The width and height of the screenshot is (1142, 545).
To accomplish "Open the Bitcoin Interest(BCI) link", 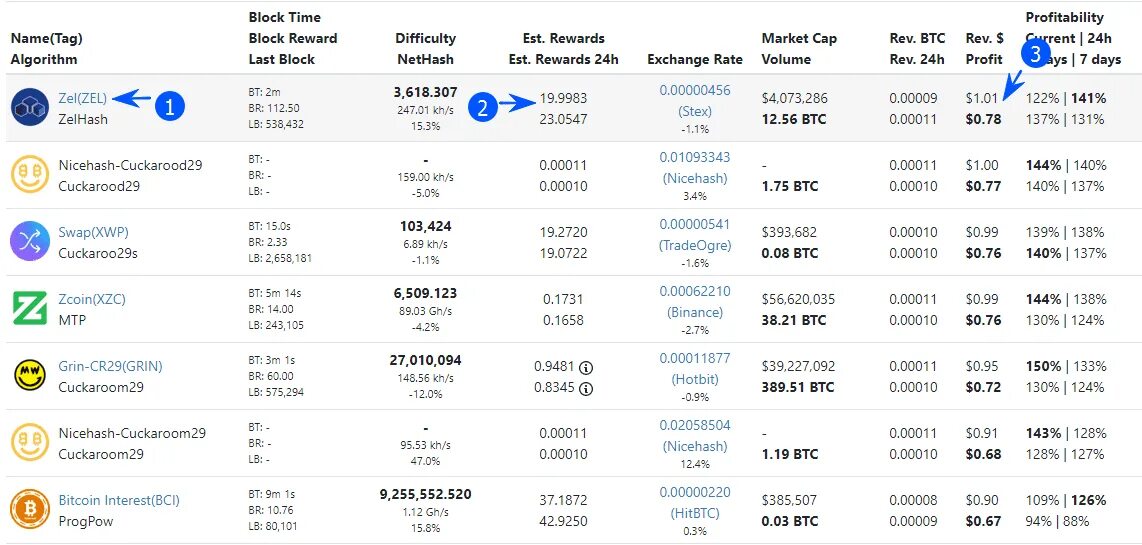I will [119, 500].
